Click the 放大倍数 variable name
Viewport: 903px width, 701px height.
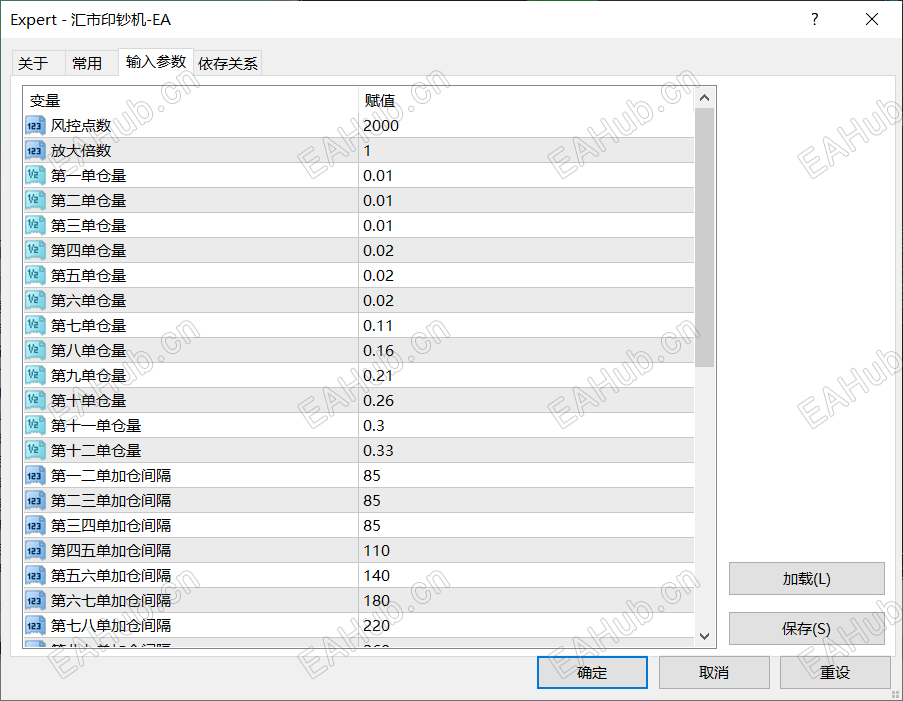click(x=81, y=150)
